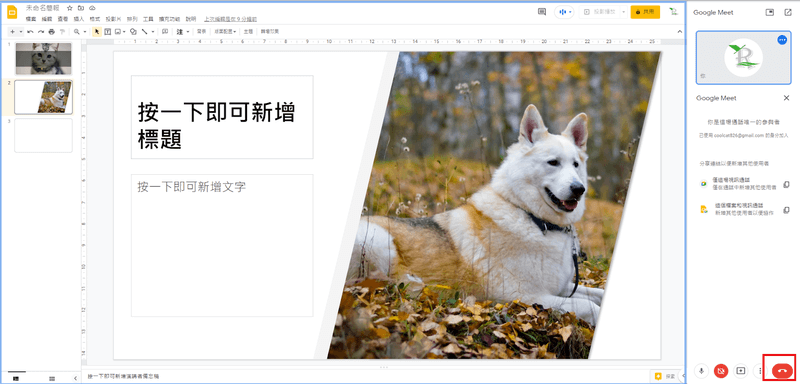Click the insert image icon
Image resolution: width=800 pixels, height=384 pixels.
pyautogui.click(x=118, y=32)
